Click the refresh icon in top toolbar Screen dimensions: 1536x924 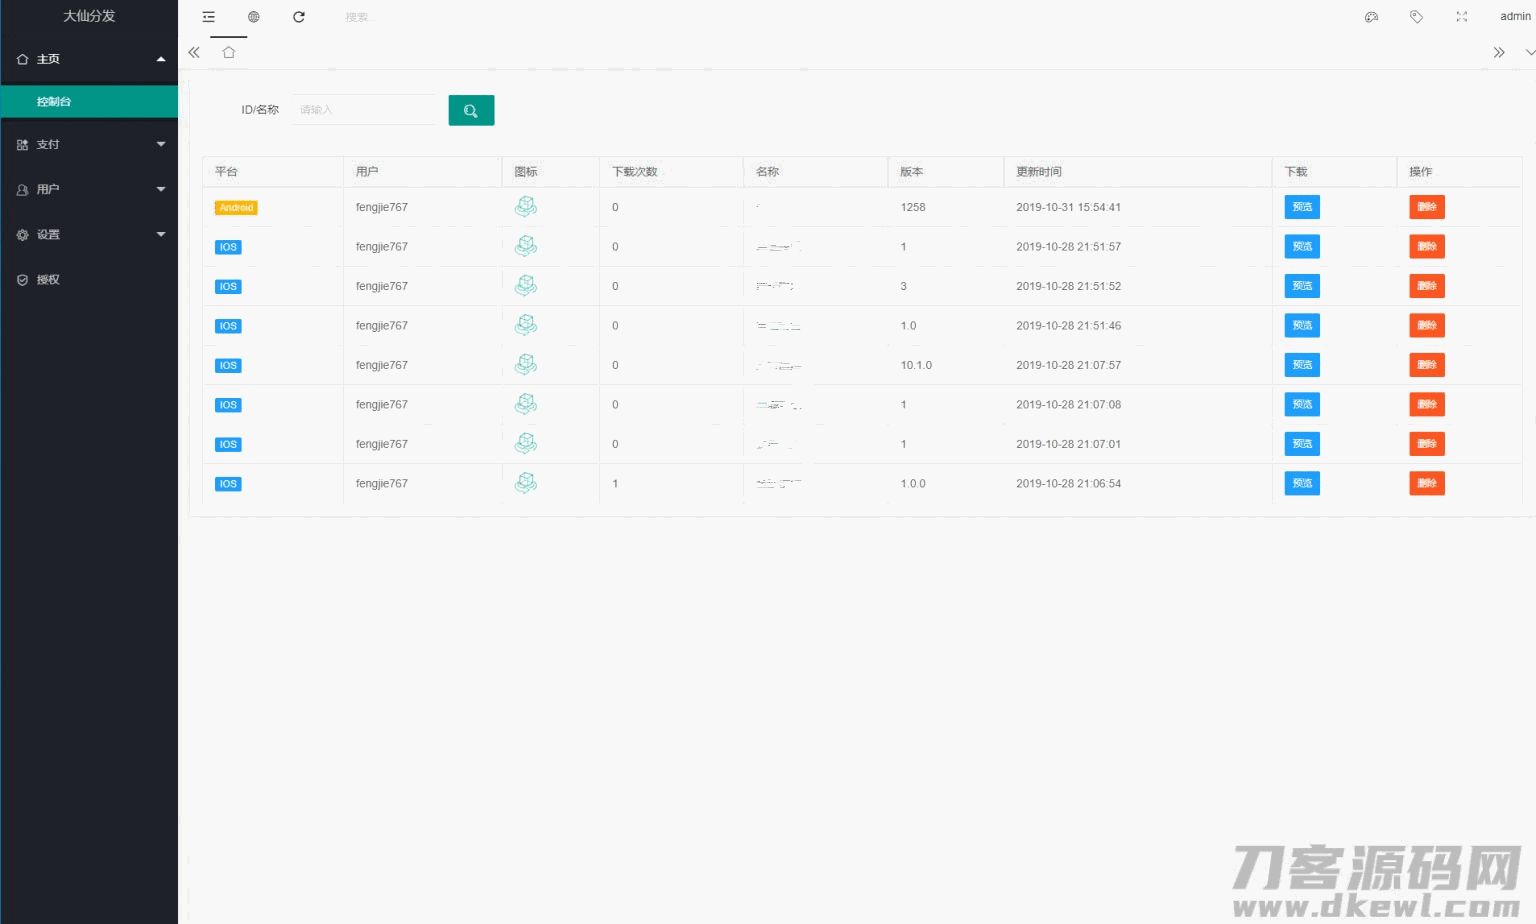click(299, 17)
